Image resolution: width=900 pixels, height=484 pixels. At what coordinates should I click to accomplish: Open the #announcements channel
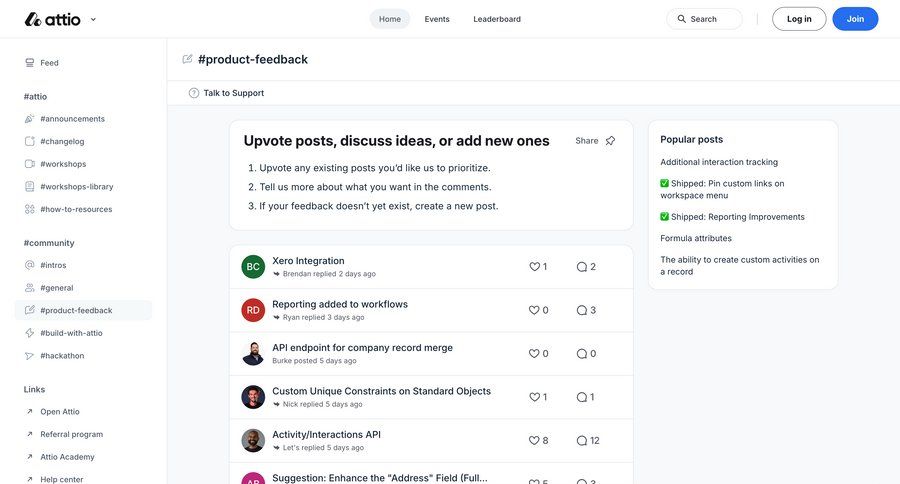pos(72,119)
